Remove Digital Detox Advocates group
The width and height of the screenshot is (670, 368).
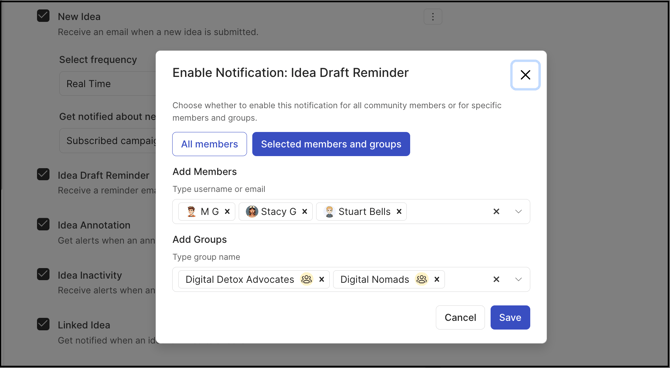322,280
